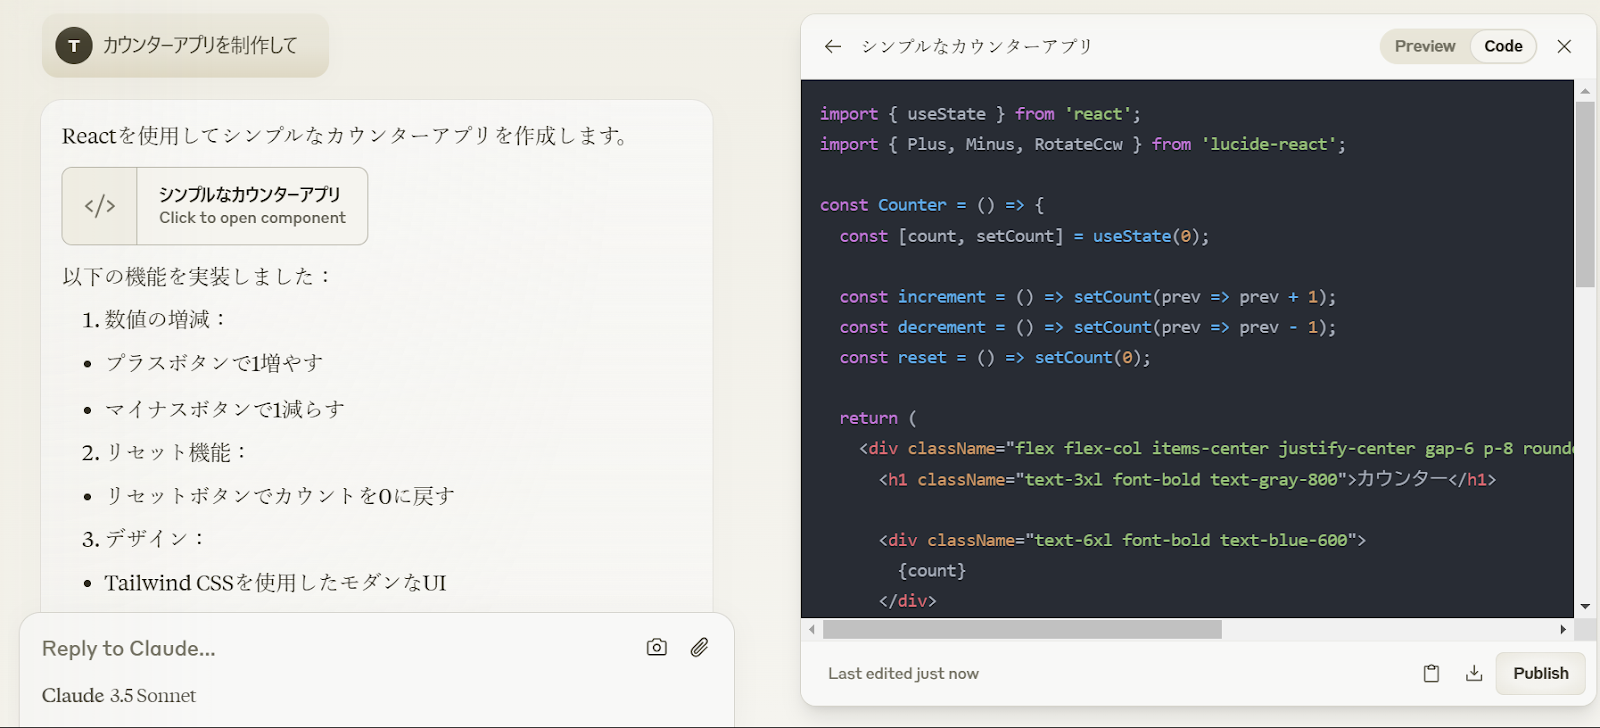Close the artifact panel with X

[x=1564, y=46]
